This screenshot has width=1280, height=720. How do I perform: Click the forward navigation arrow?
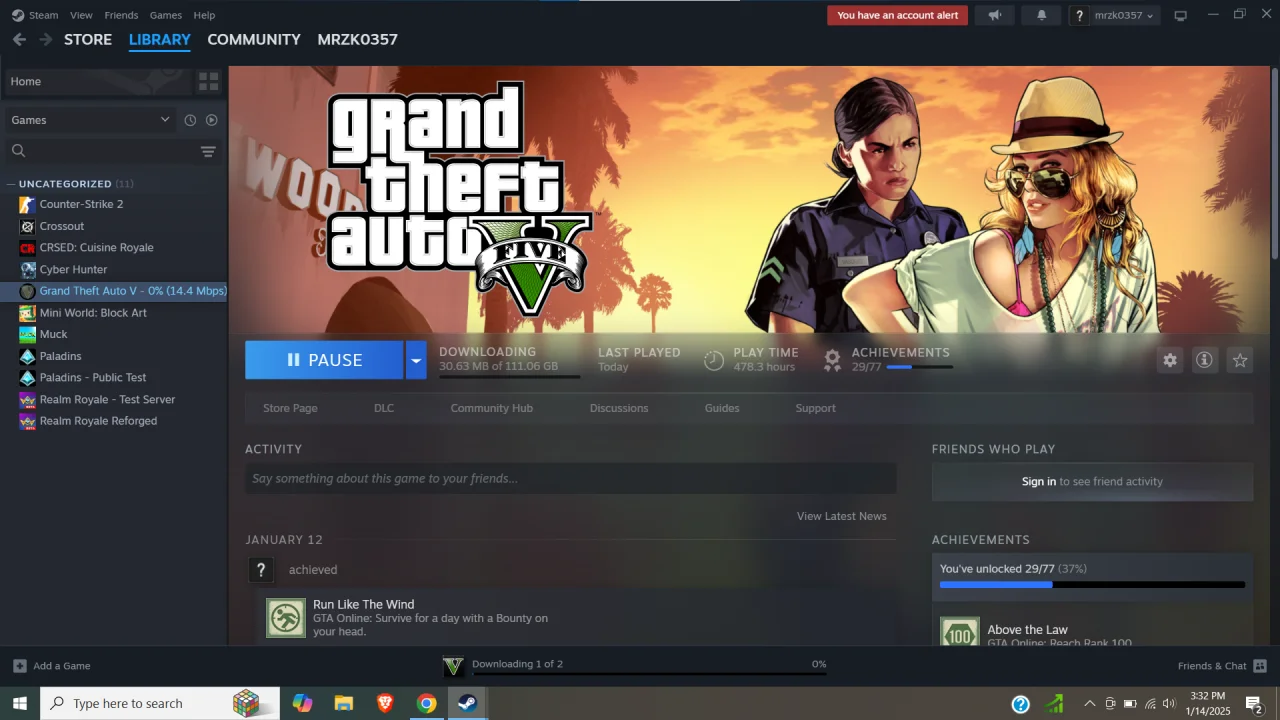coord(45,39)
